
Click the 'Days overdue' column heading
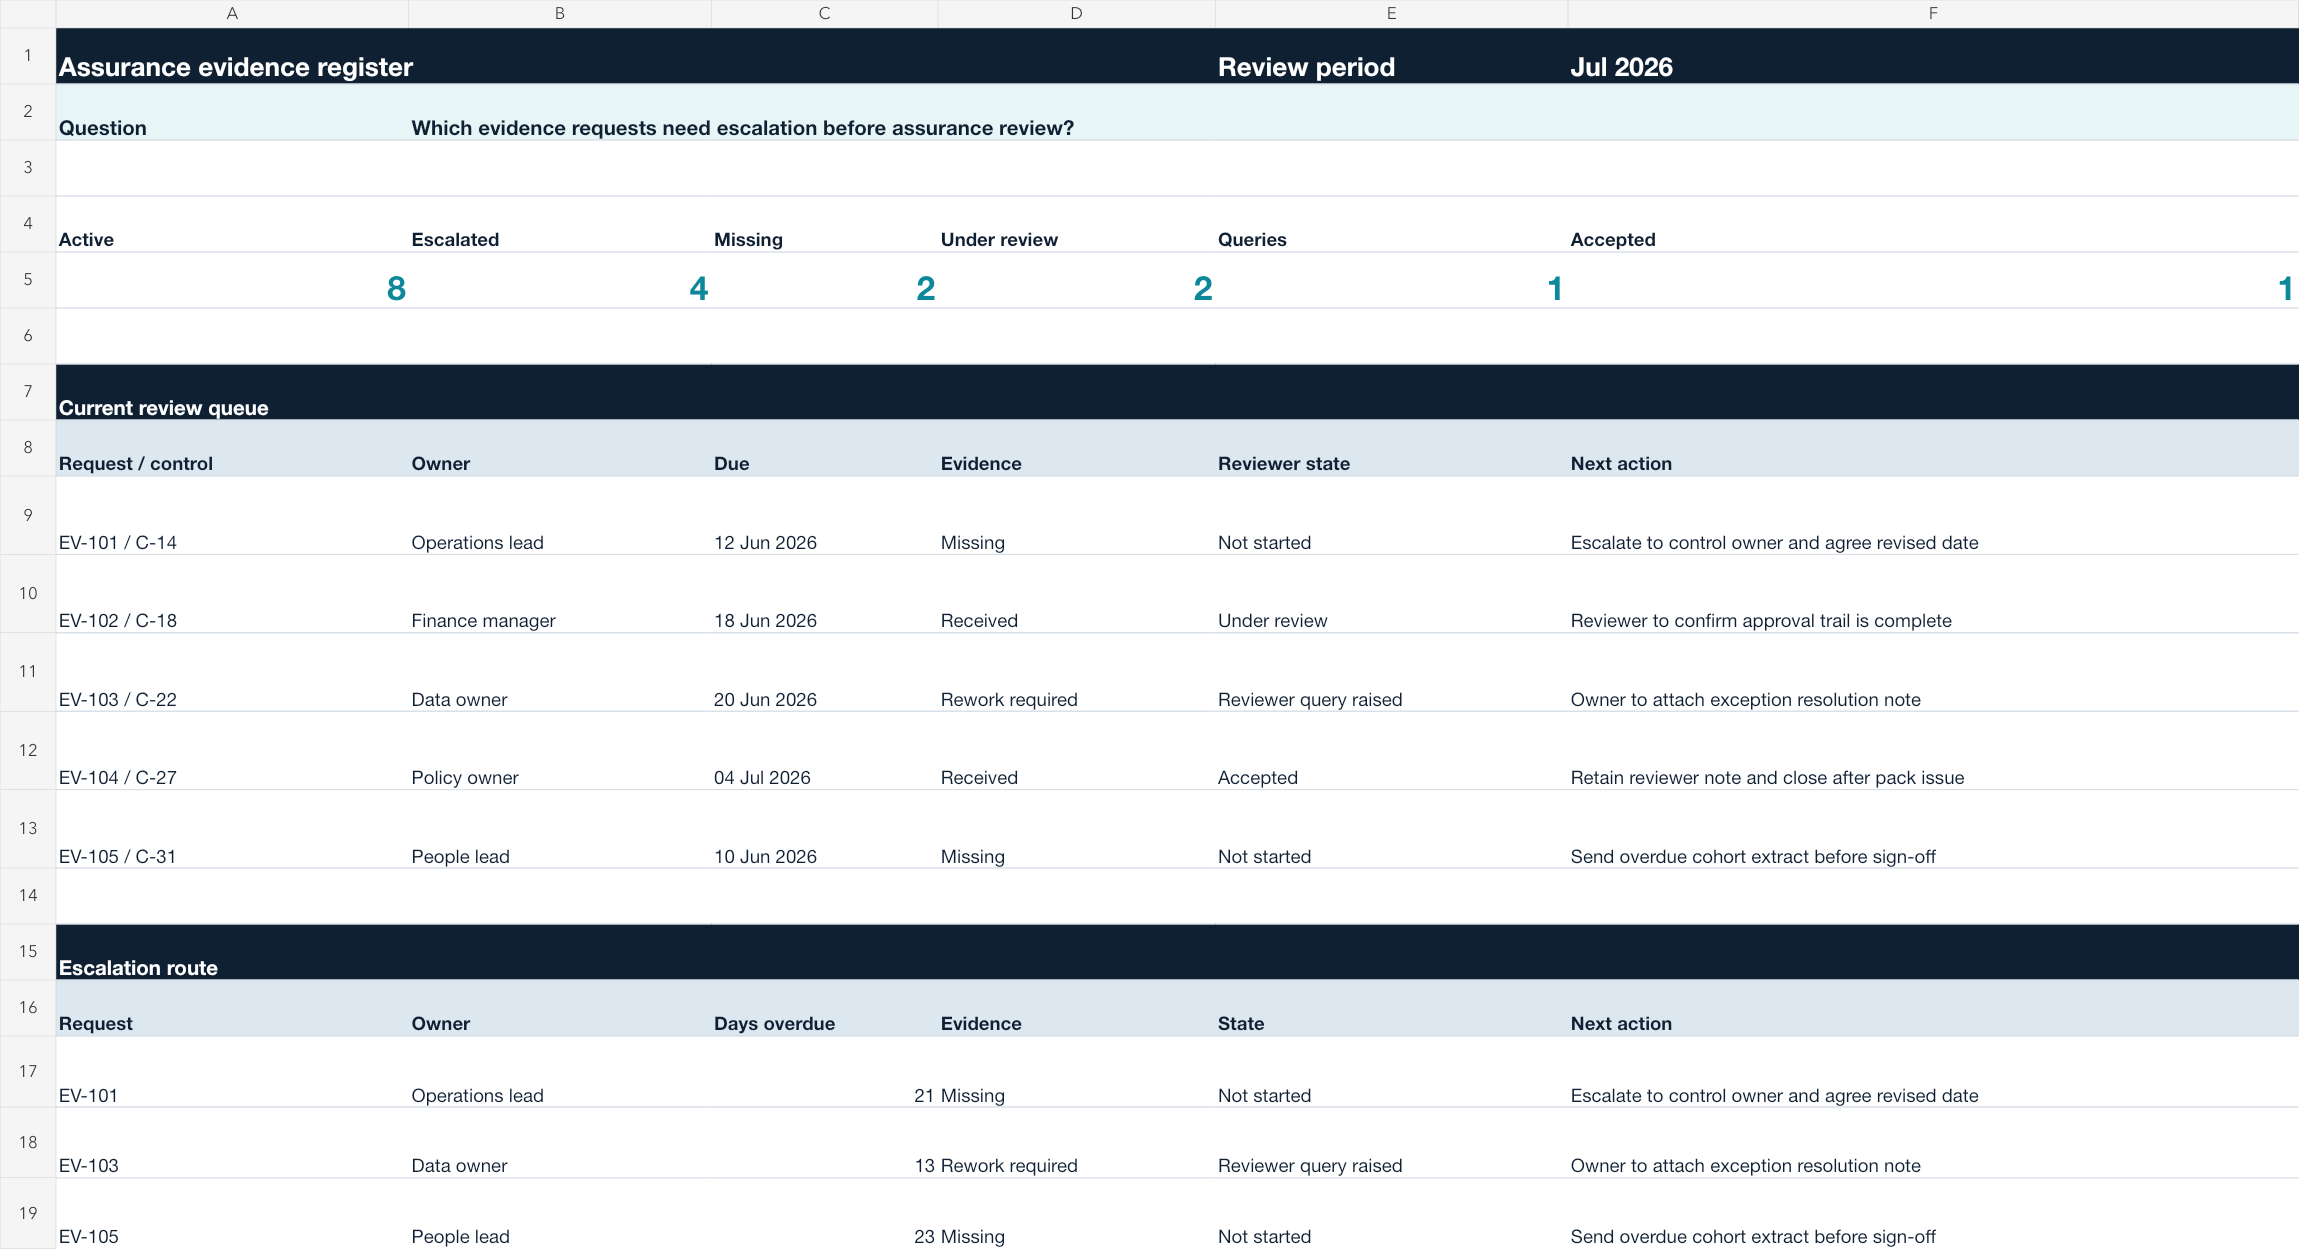click(824, 1008)
